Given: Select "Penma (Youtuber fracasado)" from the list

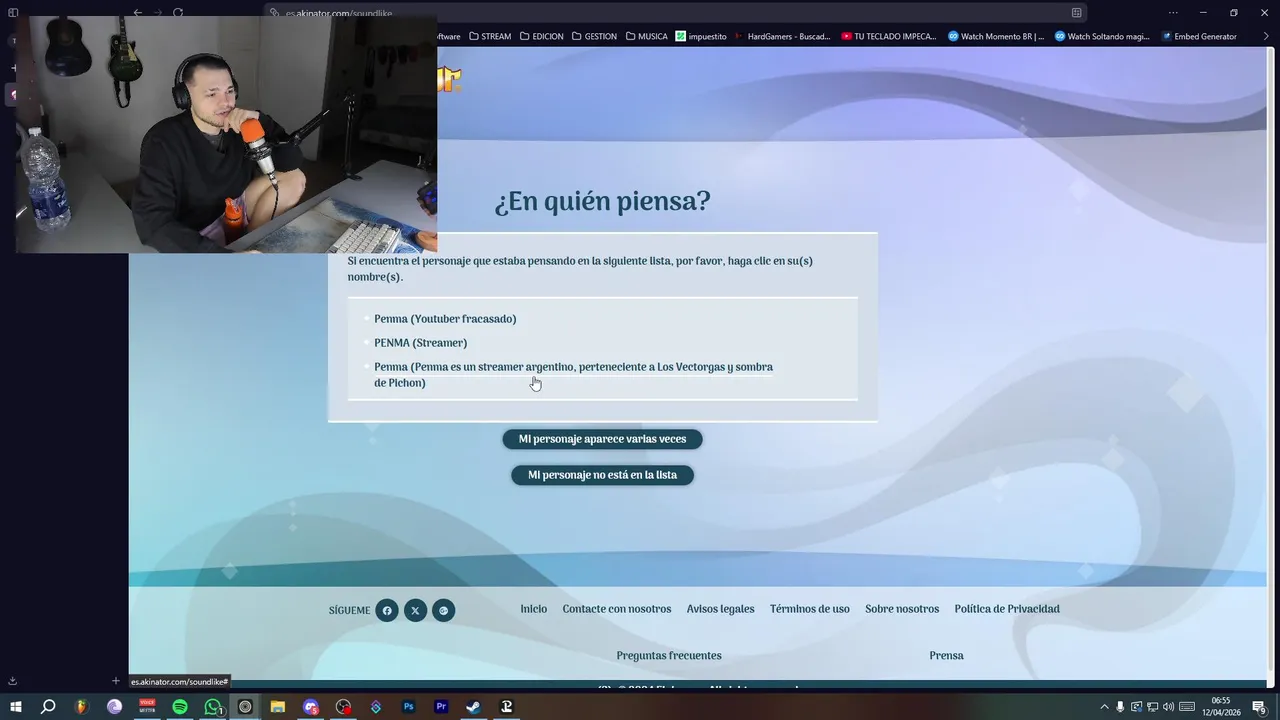Looking at the screenshot, I should [445, 319].
